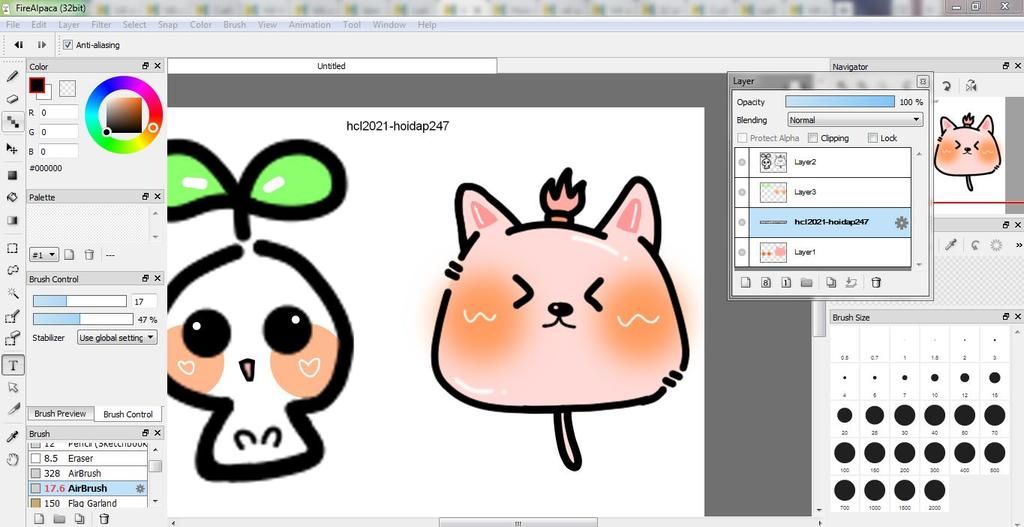
Task: Select the Gradient tool
Action: pos(12,220)
